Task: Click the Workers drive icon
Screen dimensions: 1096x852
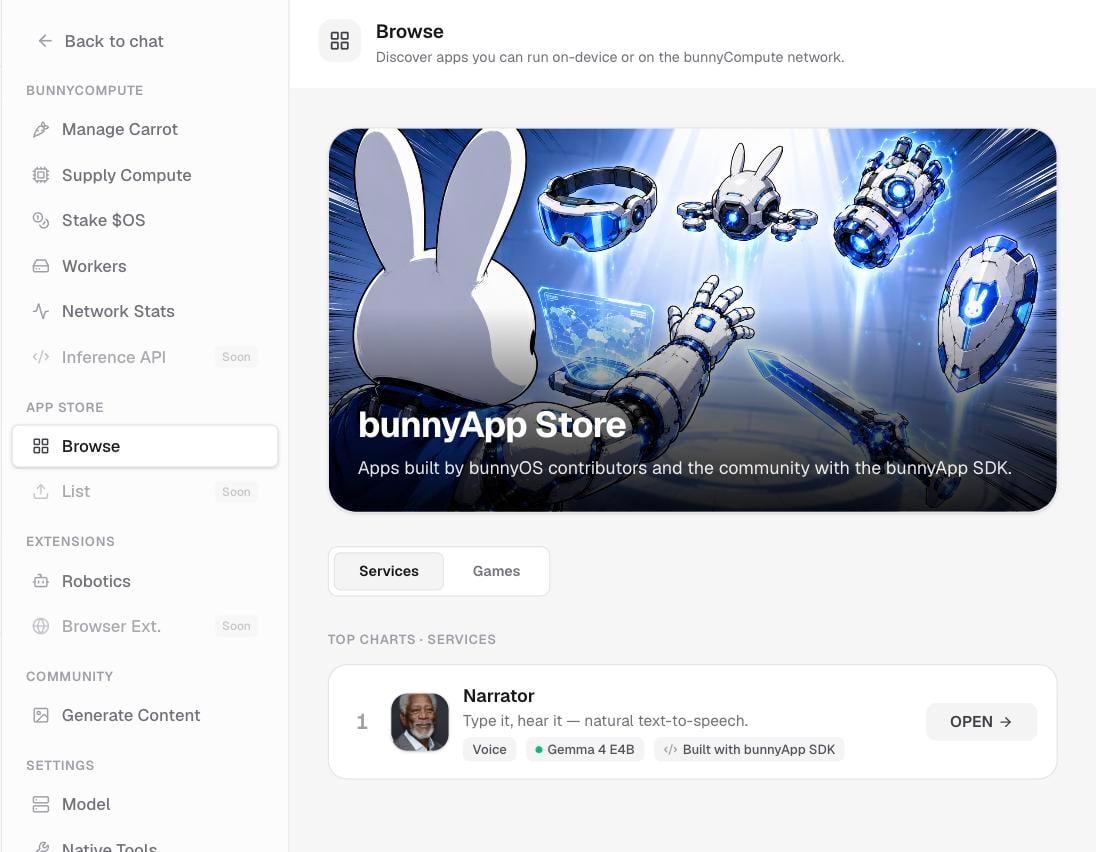Action: (41, 266)
